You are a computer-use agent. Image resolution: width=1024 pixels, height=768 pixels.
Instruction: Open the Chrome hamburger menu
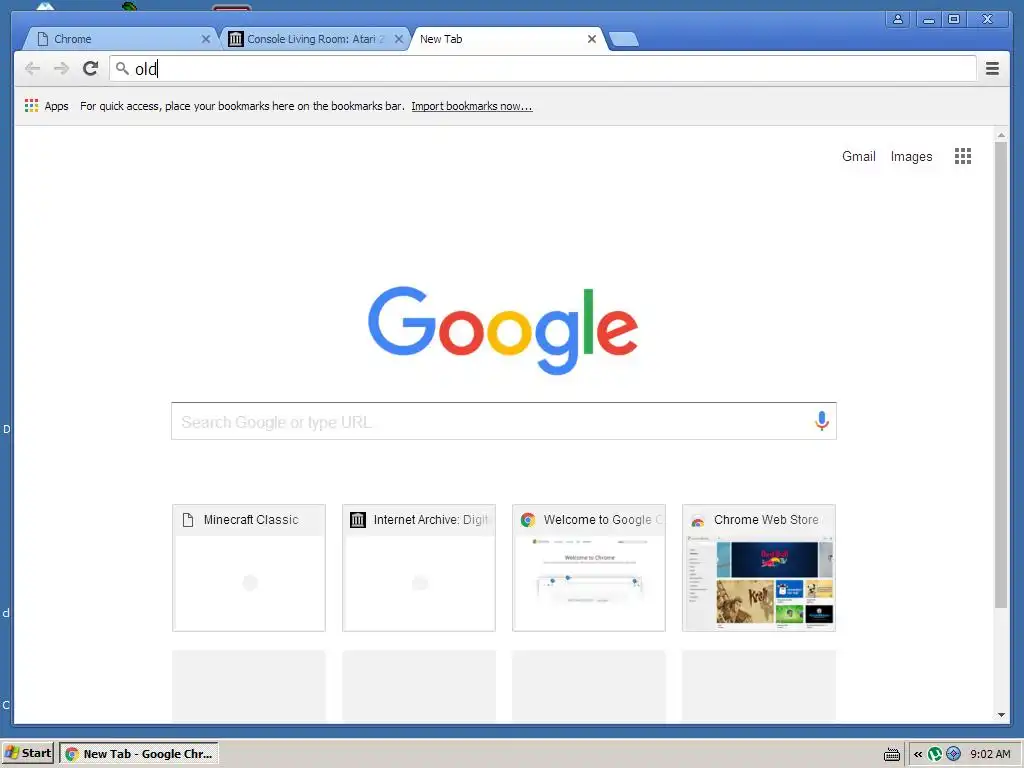click(992, 68)
